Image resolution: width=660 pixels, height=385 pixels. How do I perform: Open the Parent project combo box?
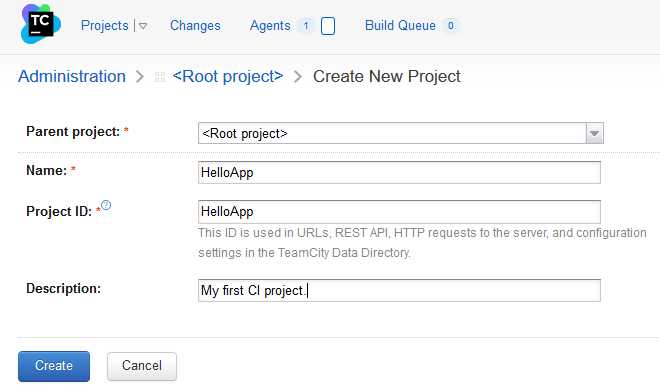point(401,133)
